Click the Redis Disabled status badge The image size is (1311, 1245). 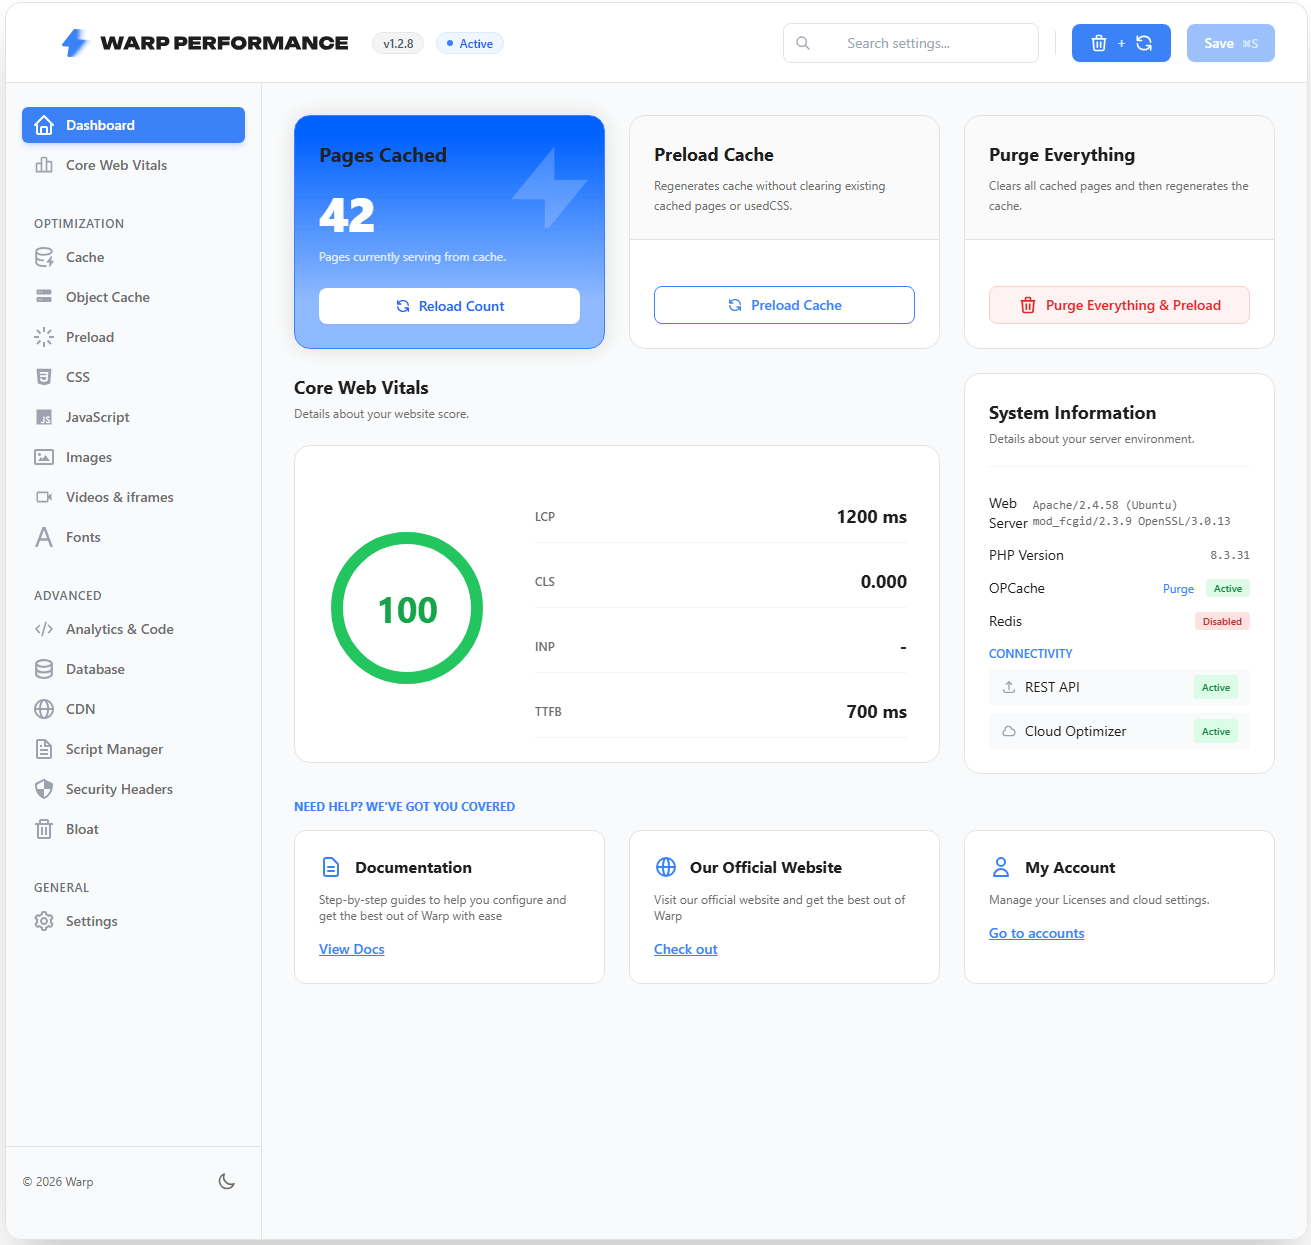(x=1222, y=621)
